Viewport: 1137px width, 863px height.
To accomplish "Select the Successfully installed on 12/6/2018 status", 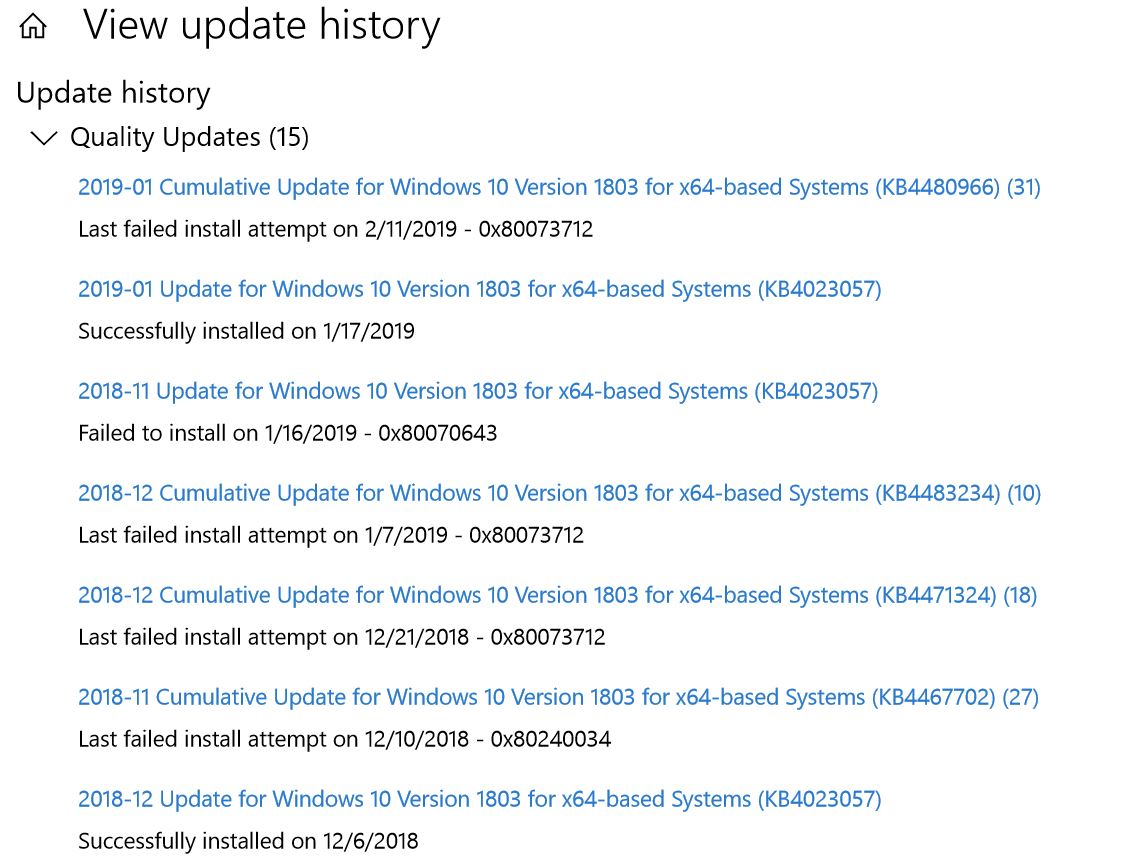I will pos(248,841).
